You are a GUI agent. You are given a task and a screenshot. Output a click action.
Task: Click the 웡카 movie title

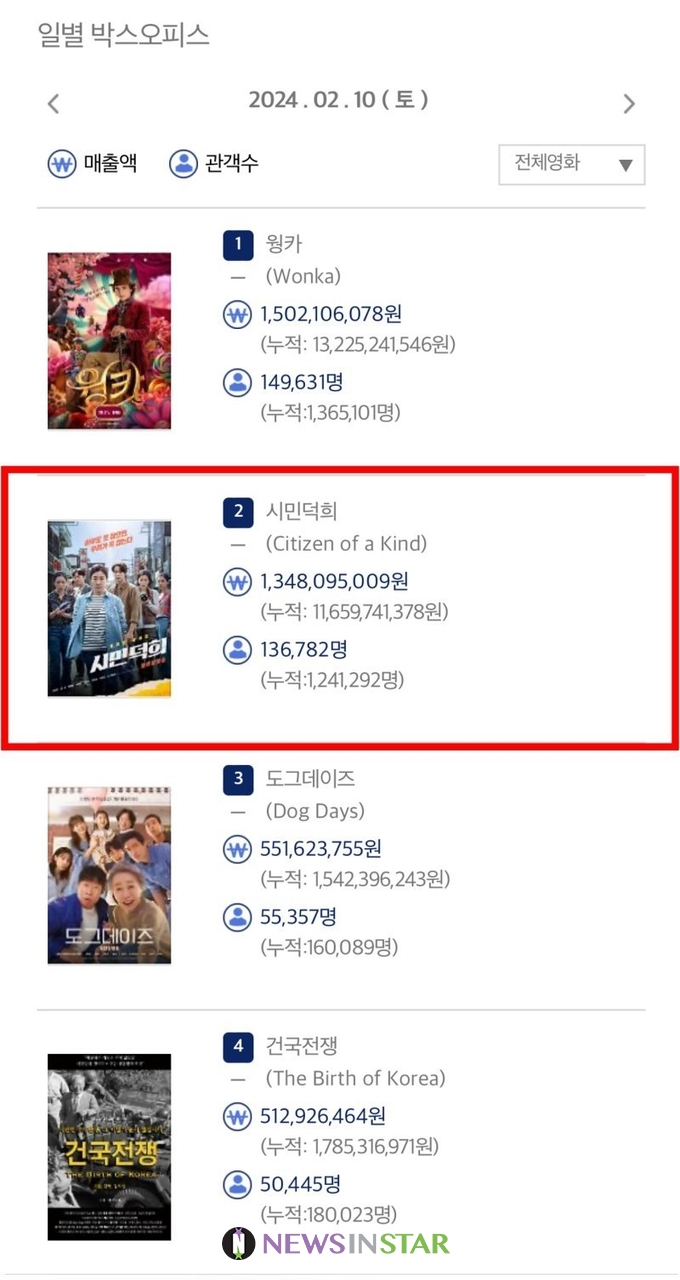click(284, 244)
